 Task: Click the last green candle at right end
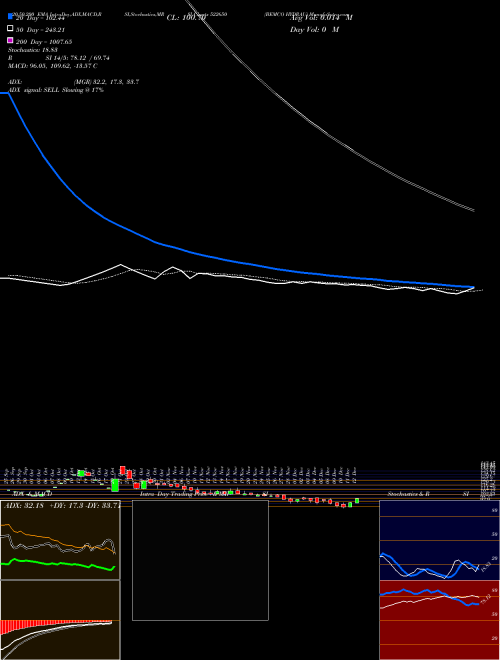357,500
